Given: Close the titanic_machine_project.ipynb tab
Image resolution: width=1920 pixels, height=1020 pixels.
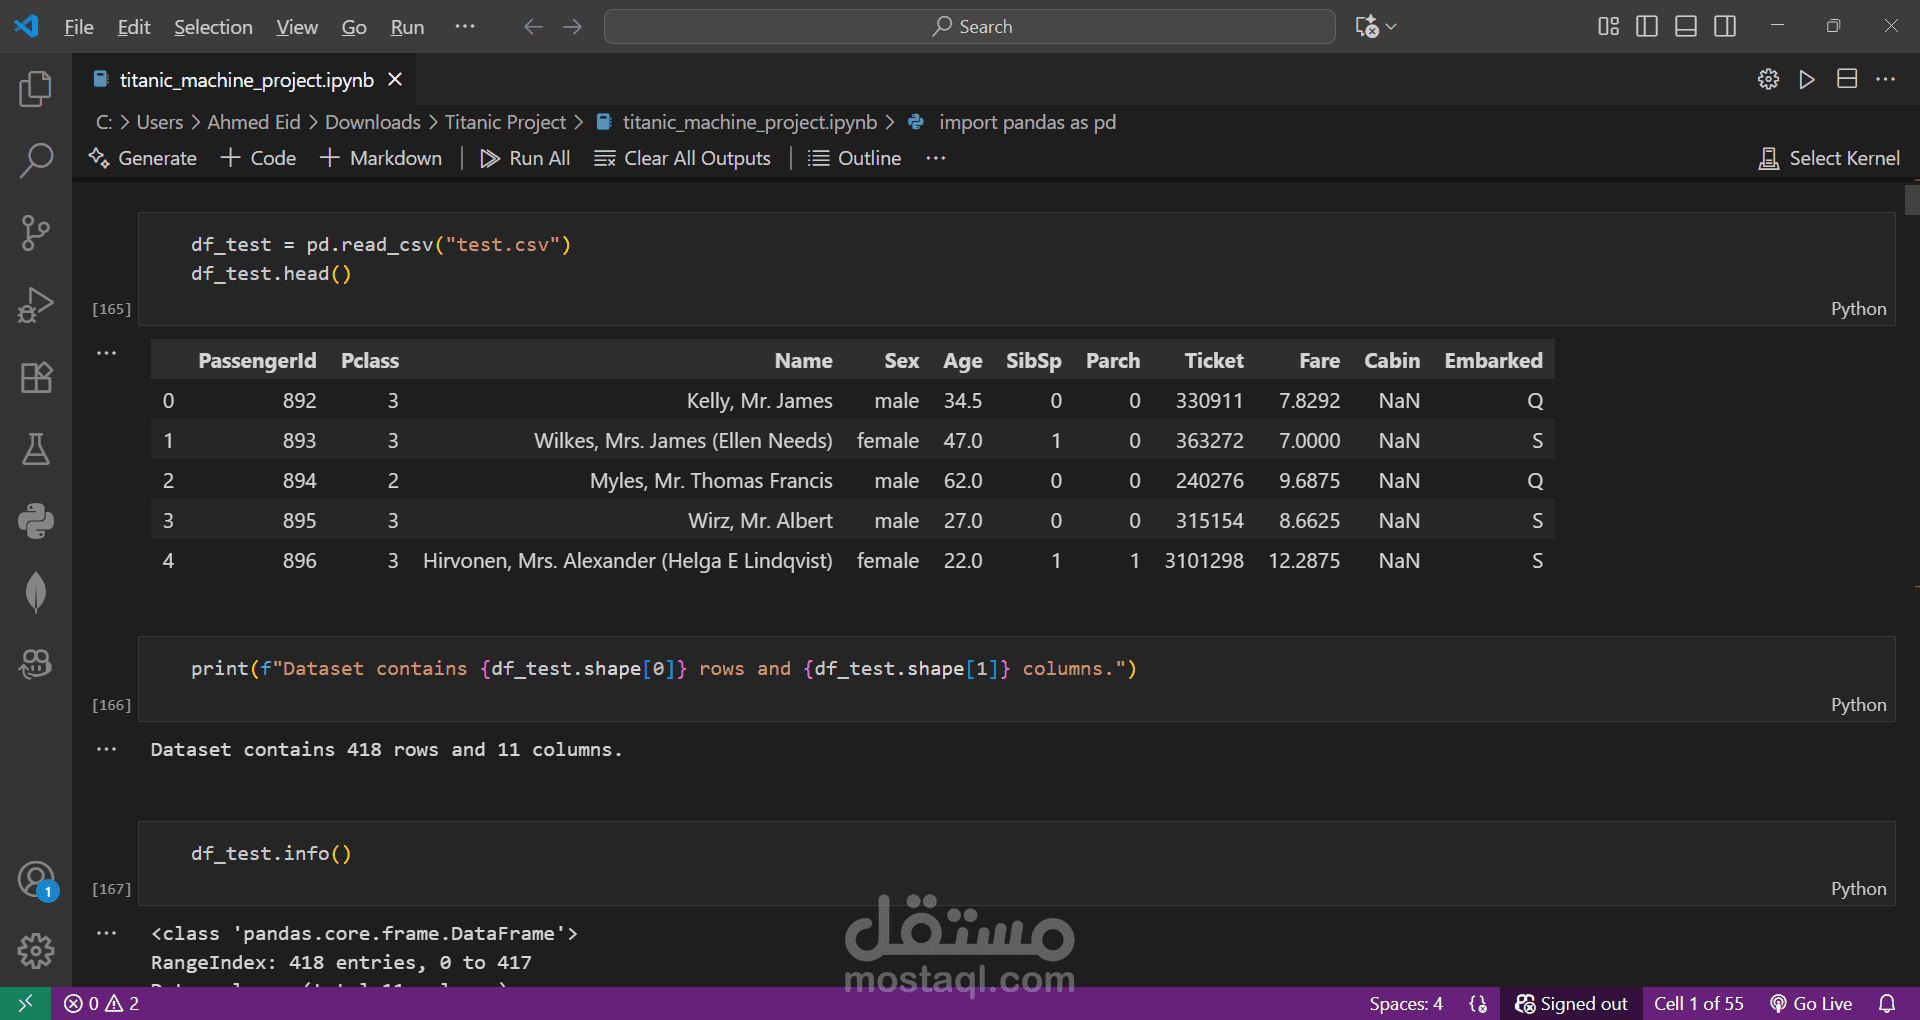Looking at the screenshot, I should tap(395, 80).
